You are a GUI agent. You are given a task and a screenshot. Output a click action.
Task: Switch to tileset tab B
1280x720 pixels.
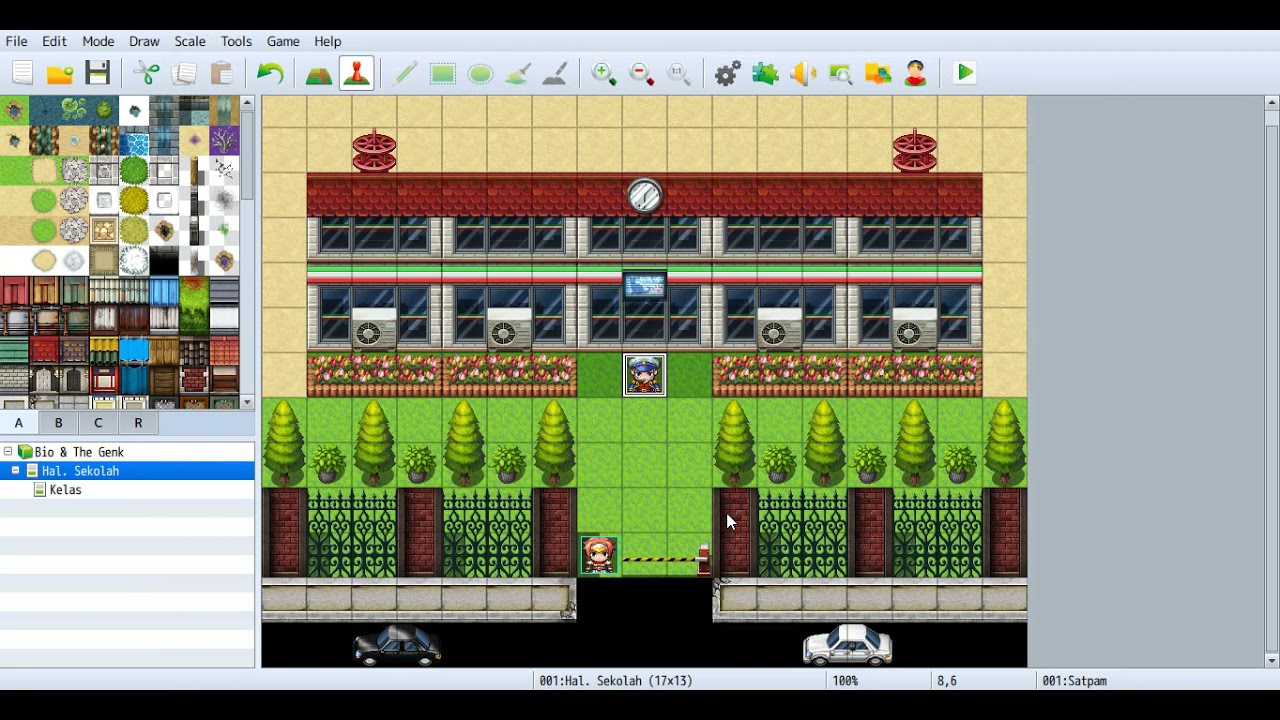(x=58, y=423)
